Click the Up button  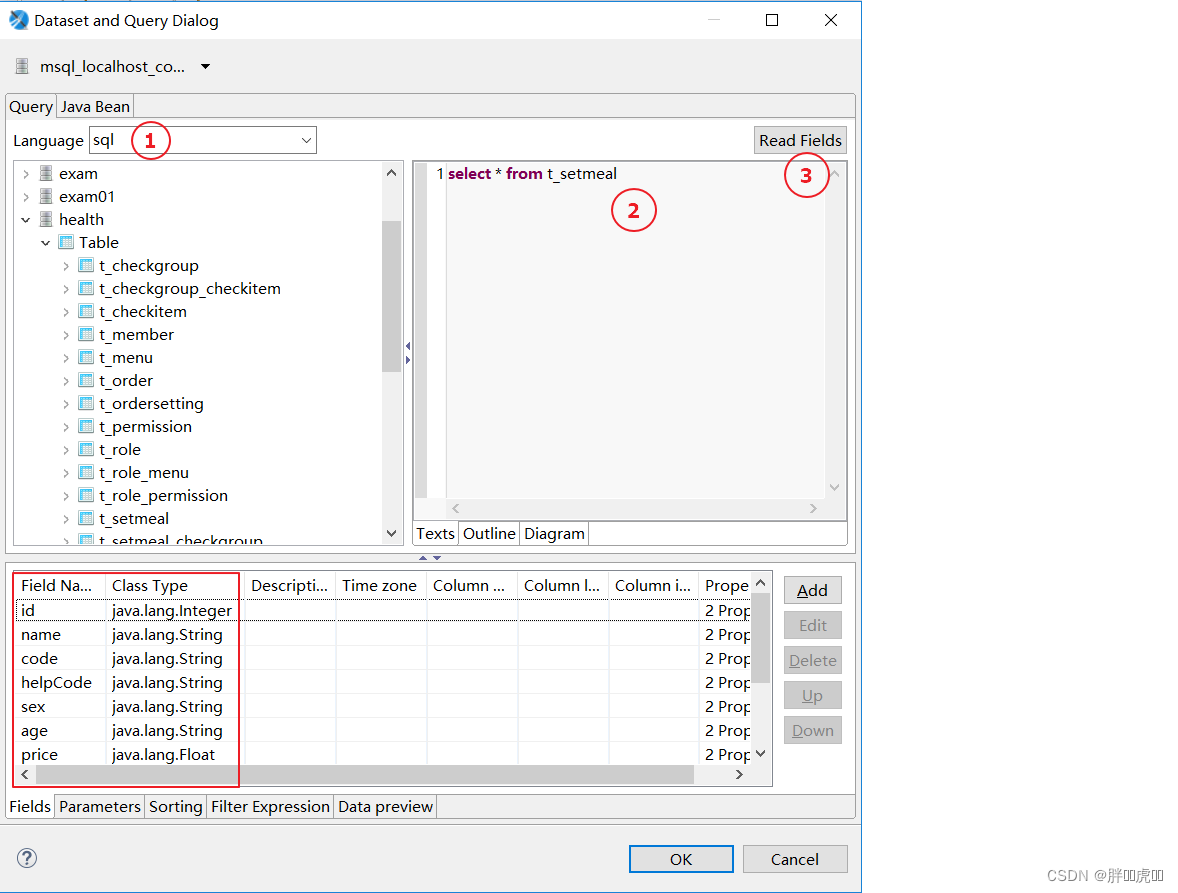(x=812, y=695)
